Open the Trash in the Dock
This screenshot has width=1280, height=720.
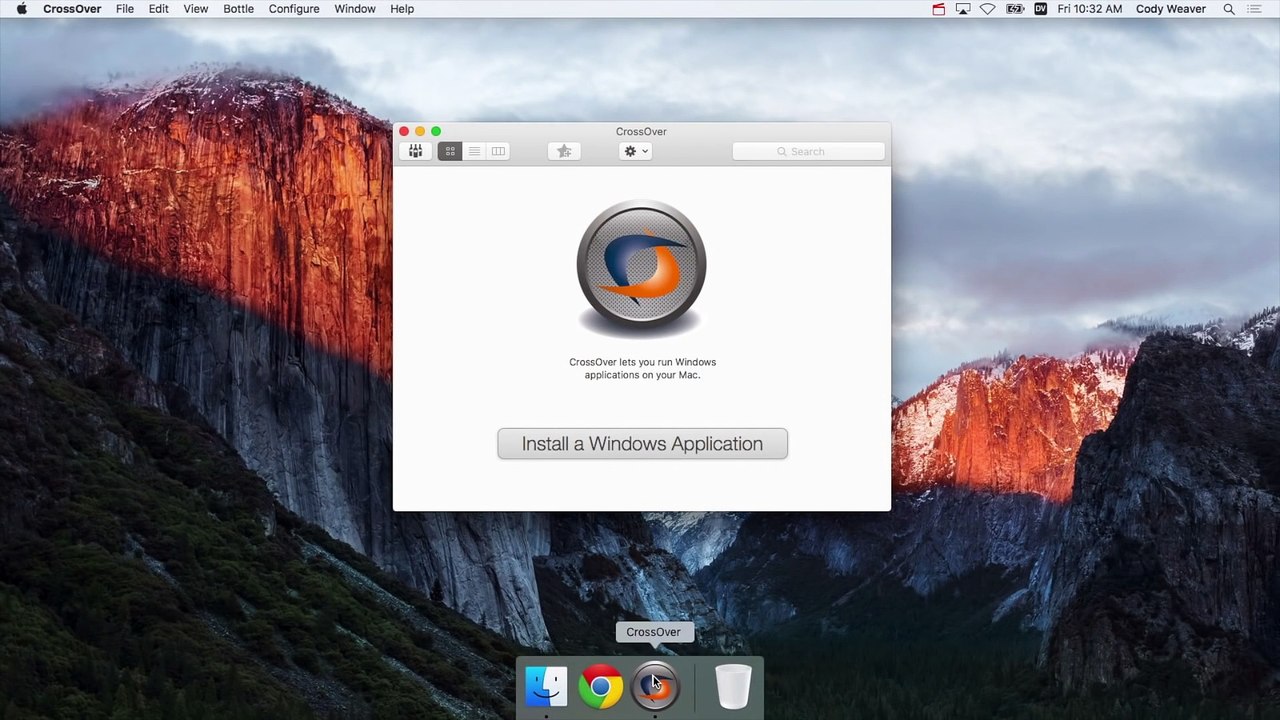733,687
